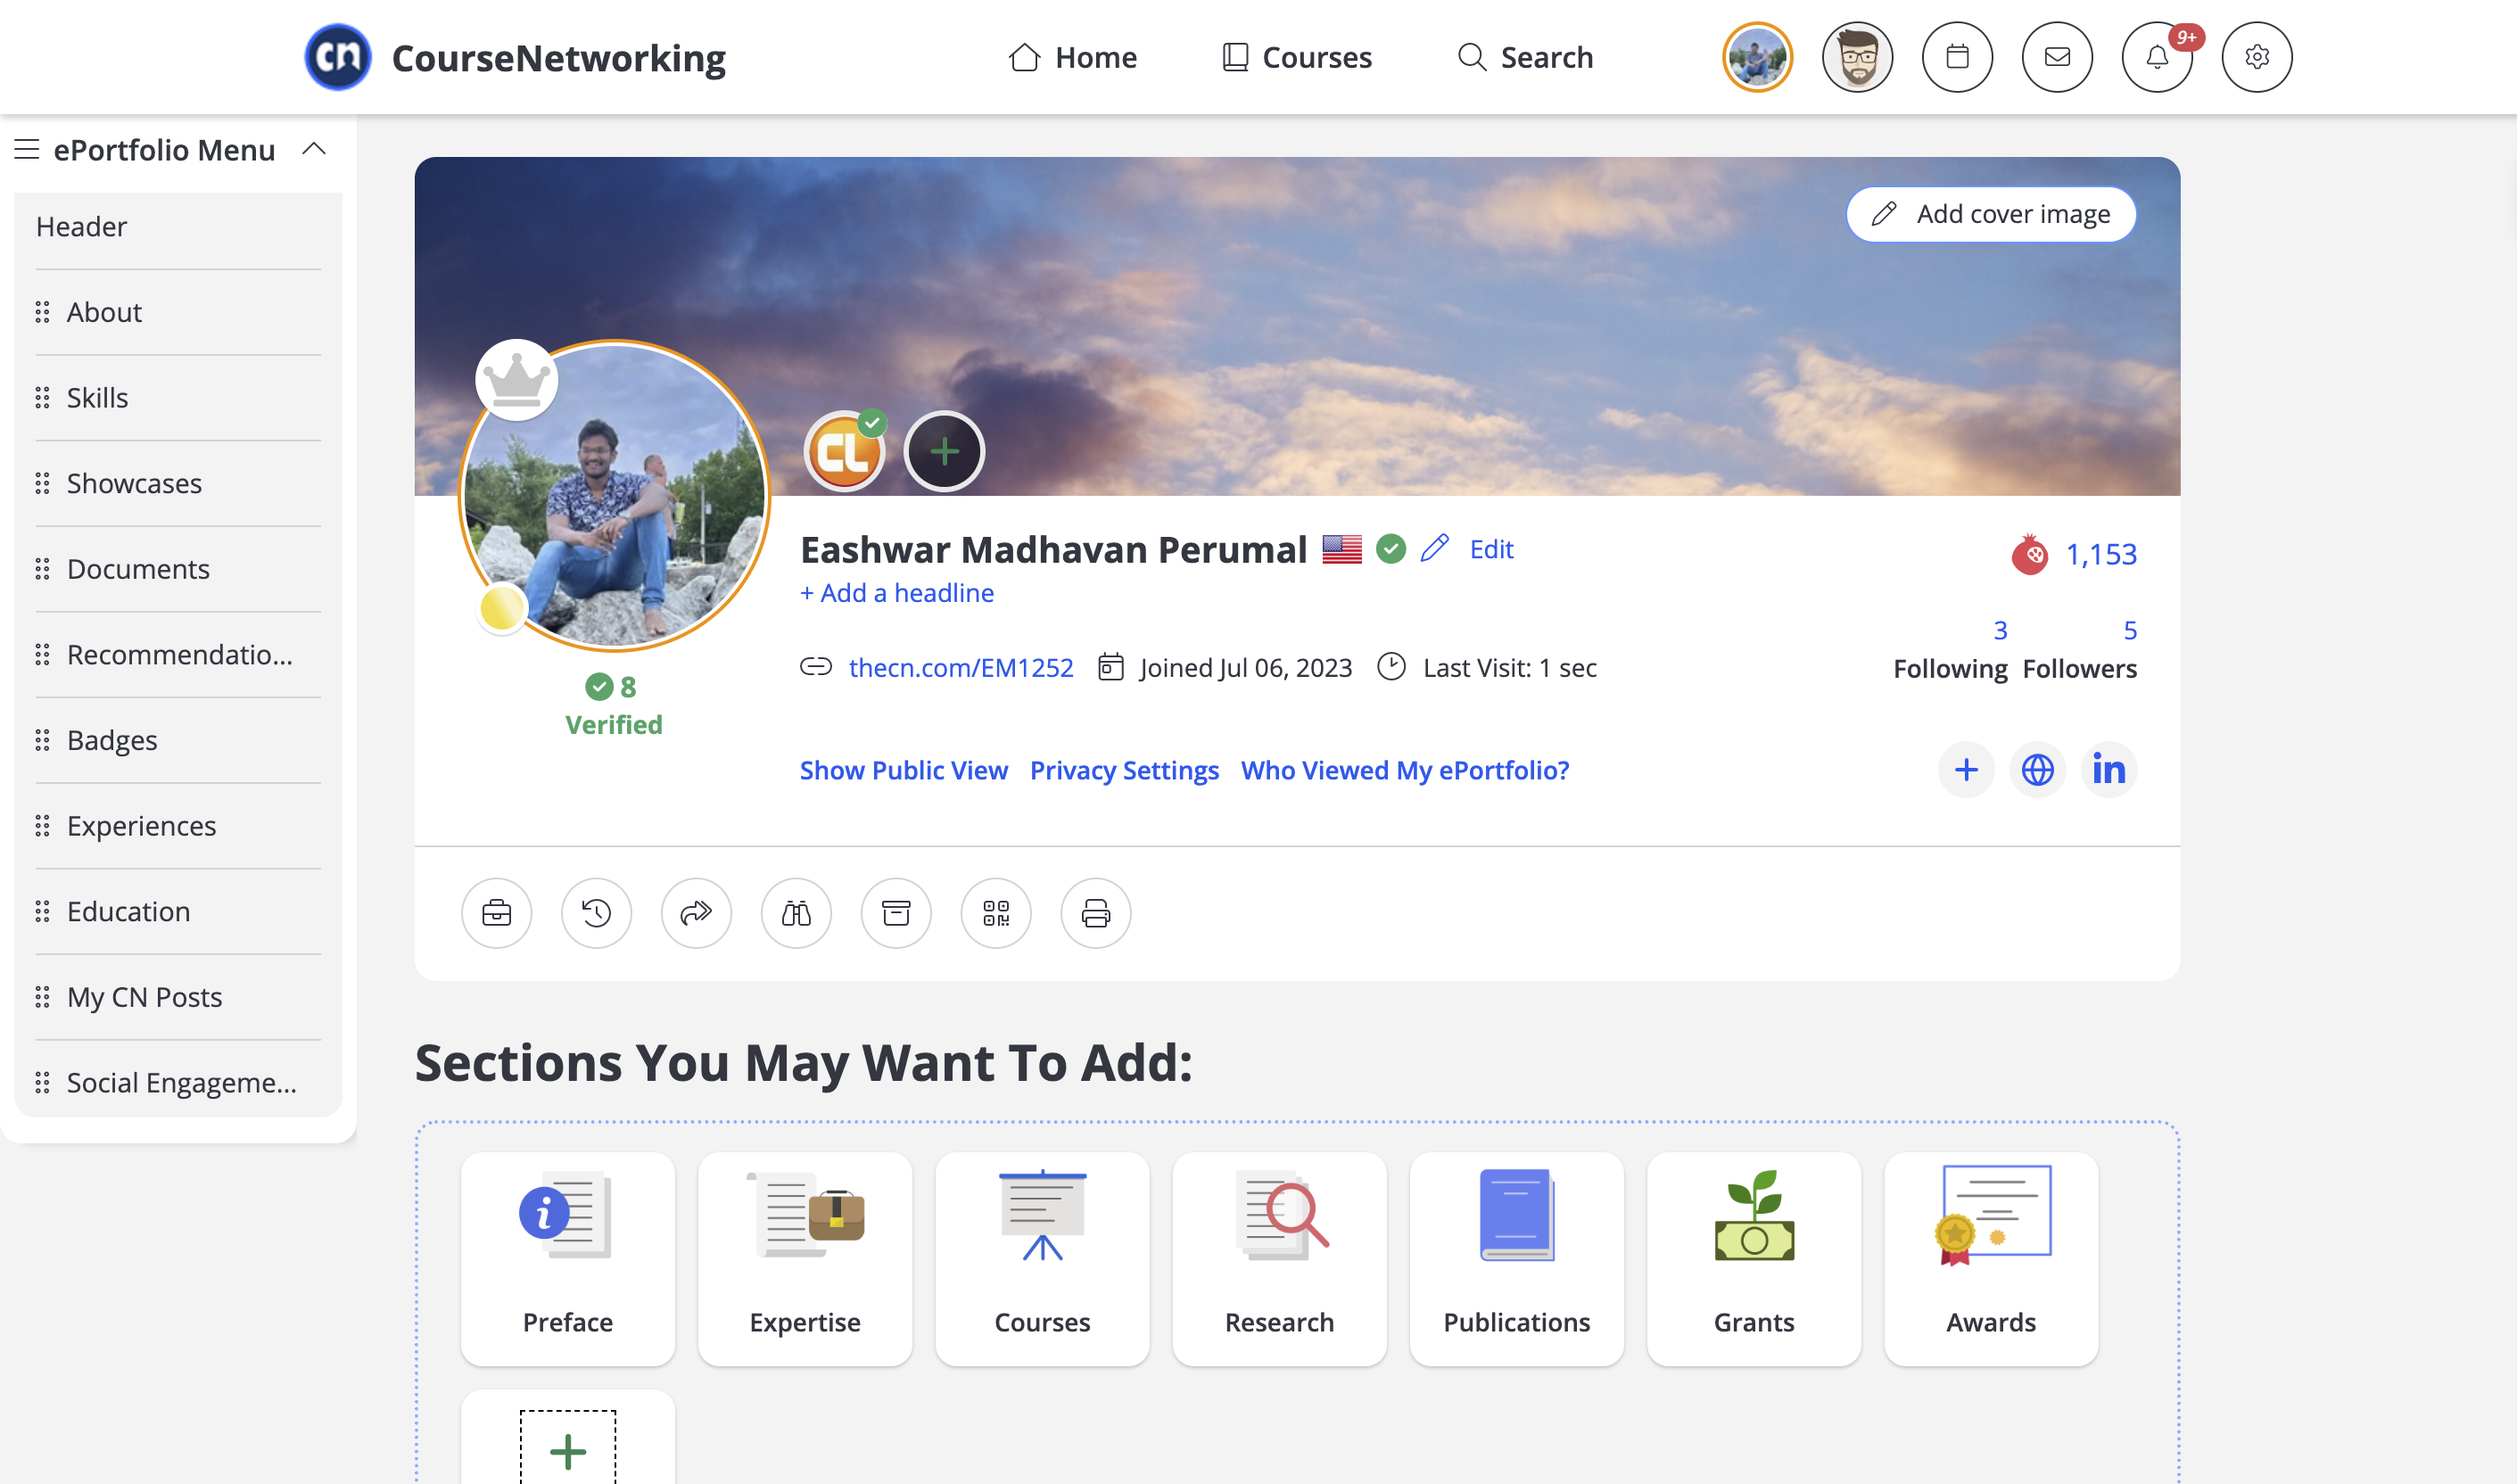
Task: Open the LinkedIn icon
Action: pyautogui.click(x=2109, y=769)
